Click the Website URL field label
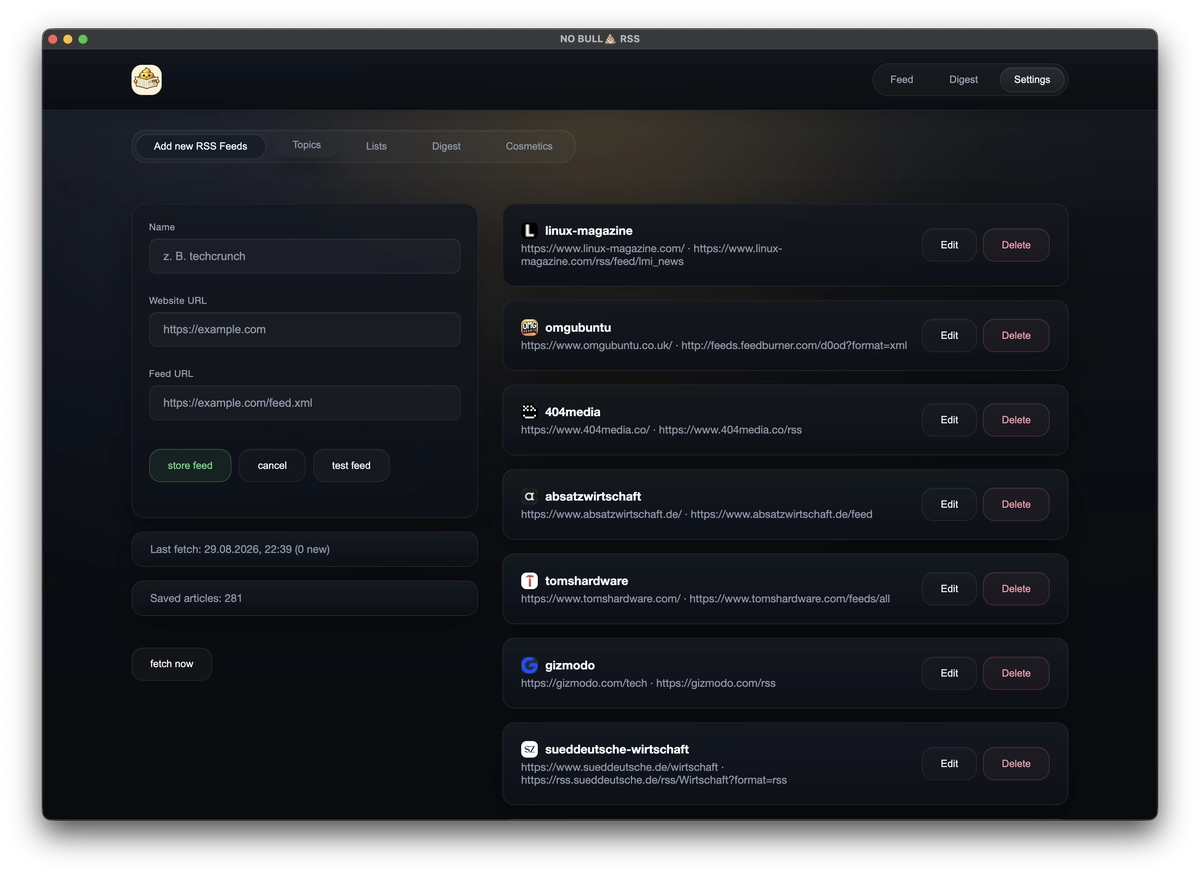1200x876 pixels. click(x=178, y=301)
